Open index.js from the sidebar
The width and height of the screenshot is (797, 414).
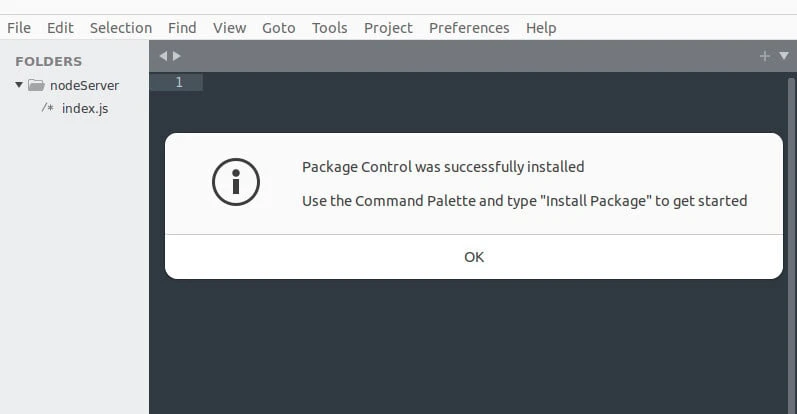pos(84,108)
